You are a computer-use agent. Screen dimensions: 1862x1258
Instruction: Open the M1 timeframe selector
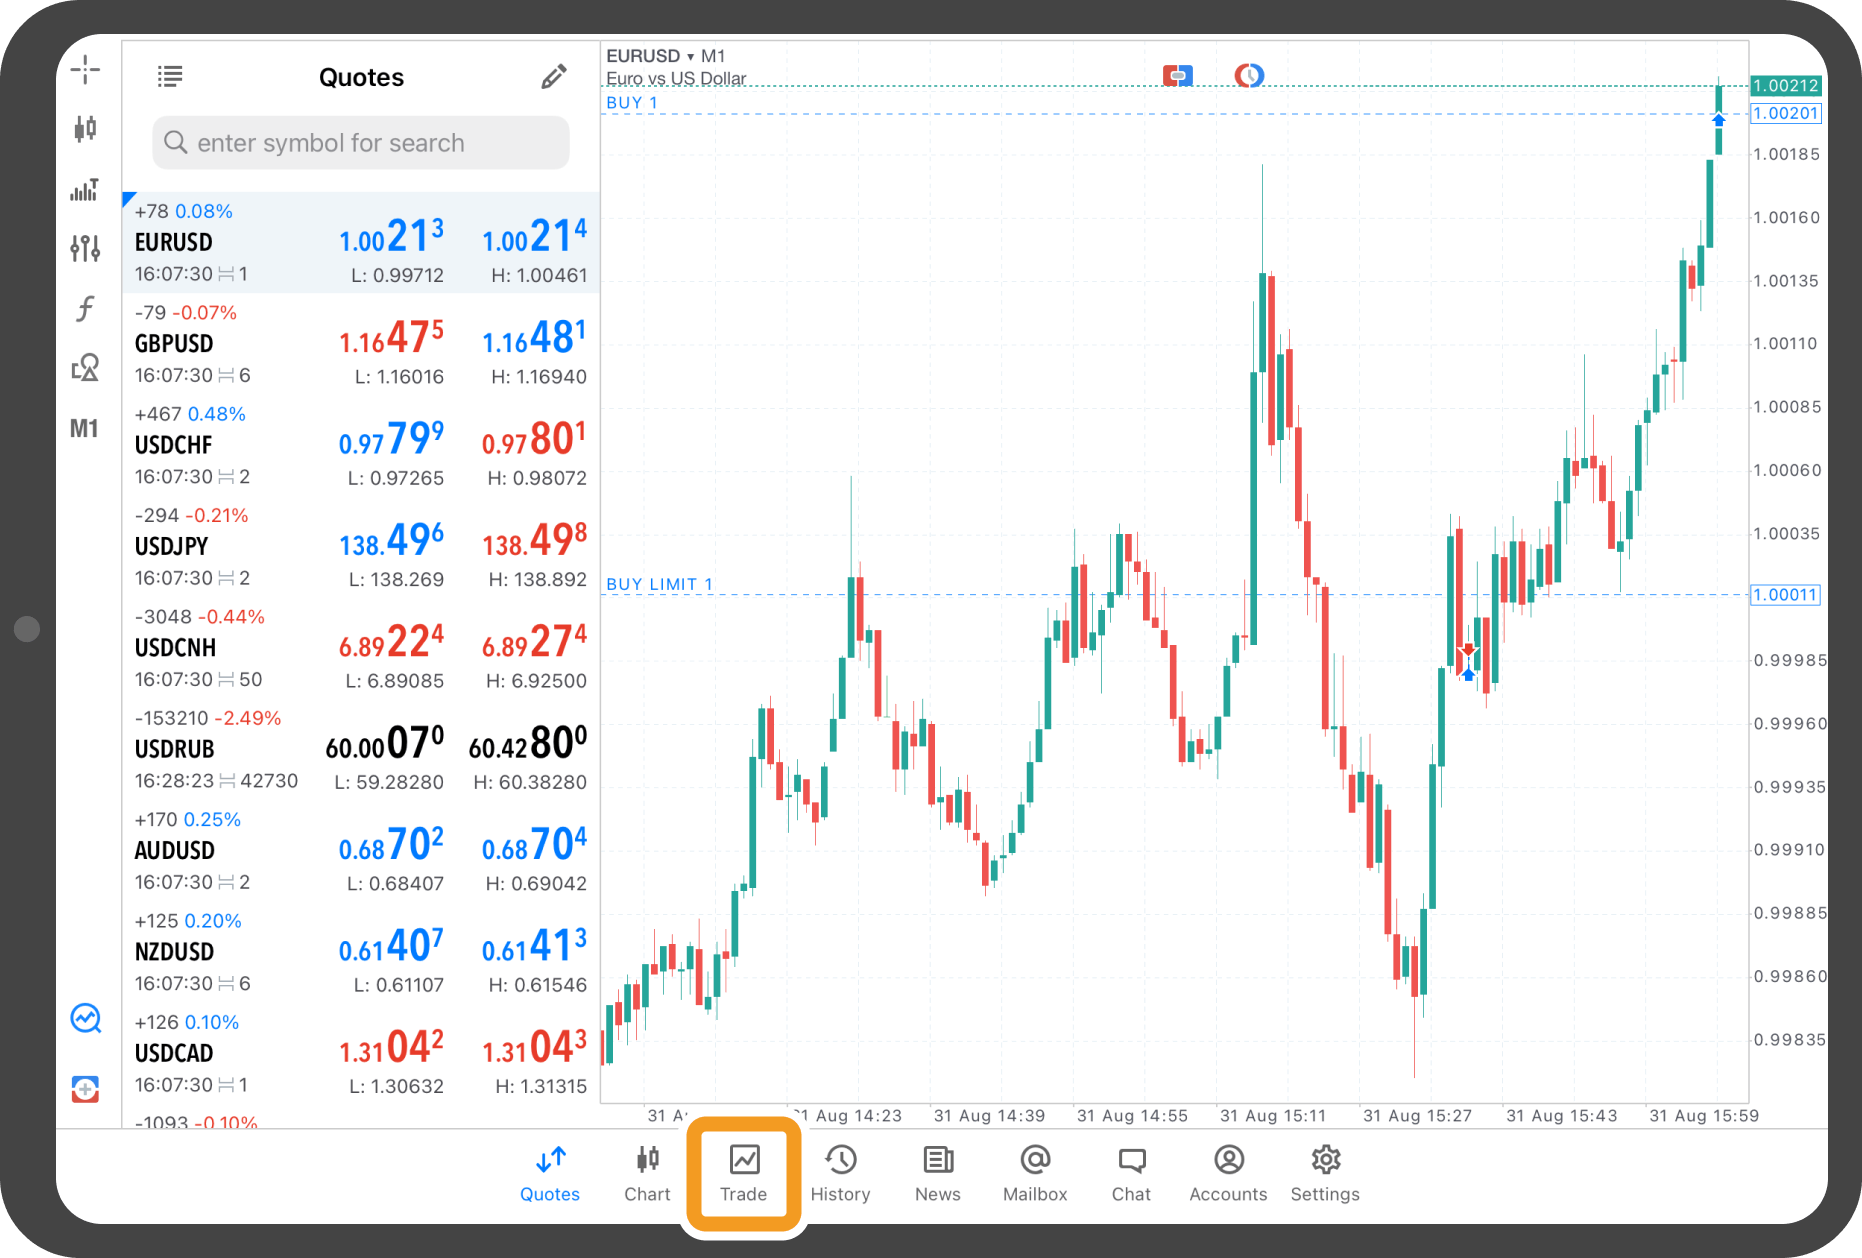(x=85, y=429)
